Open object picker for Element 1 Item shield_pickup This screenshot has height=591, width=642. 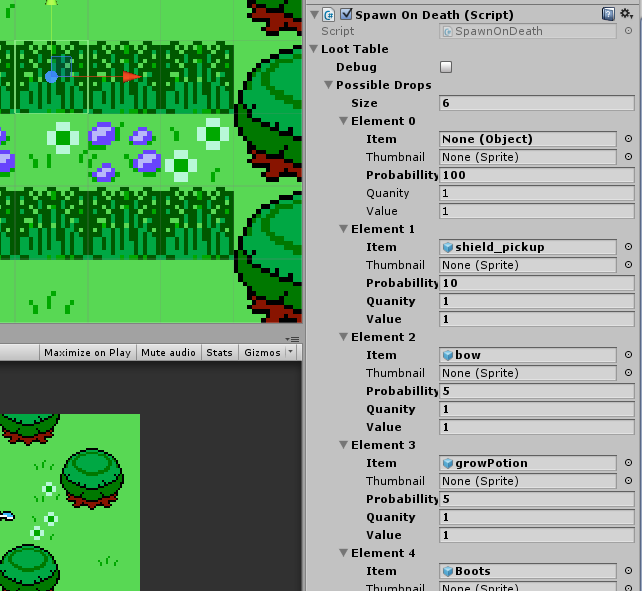(x=628, y=247)
